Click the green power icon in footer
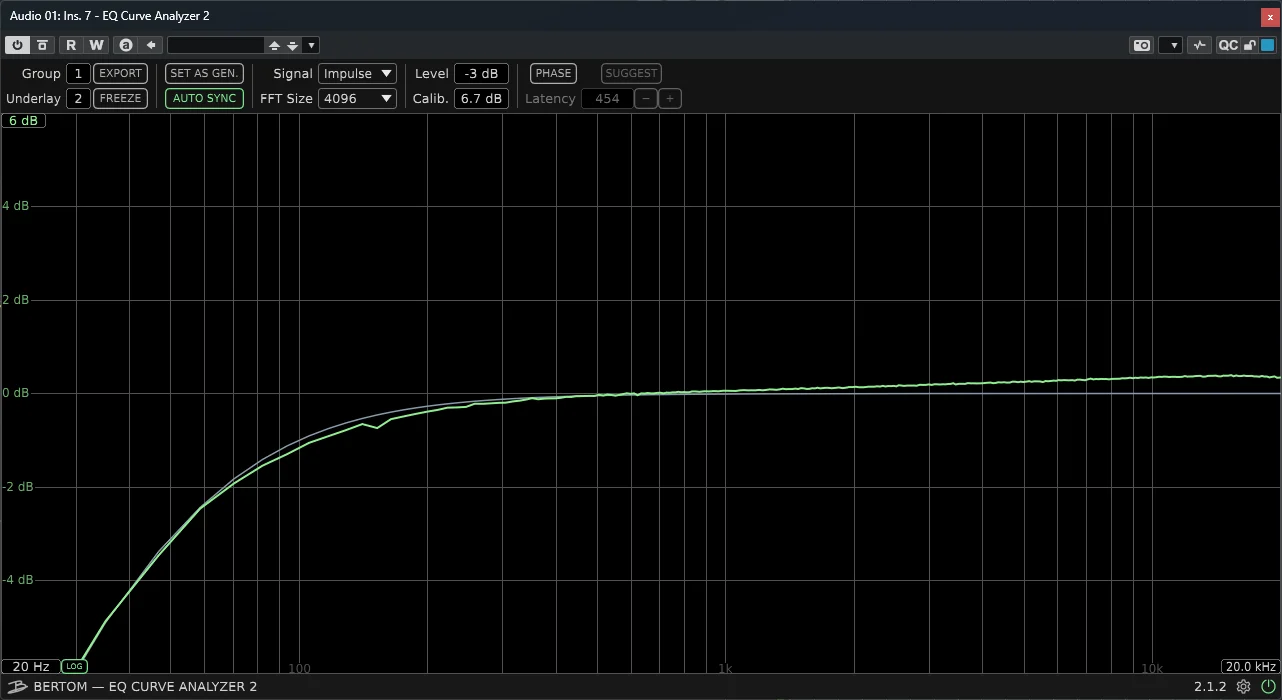 (1268, 686)
